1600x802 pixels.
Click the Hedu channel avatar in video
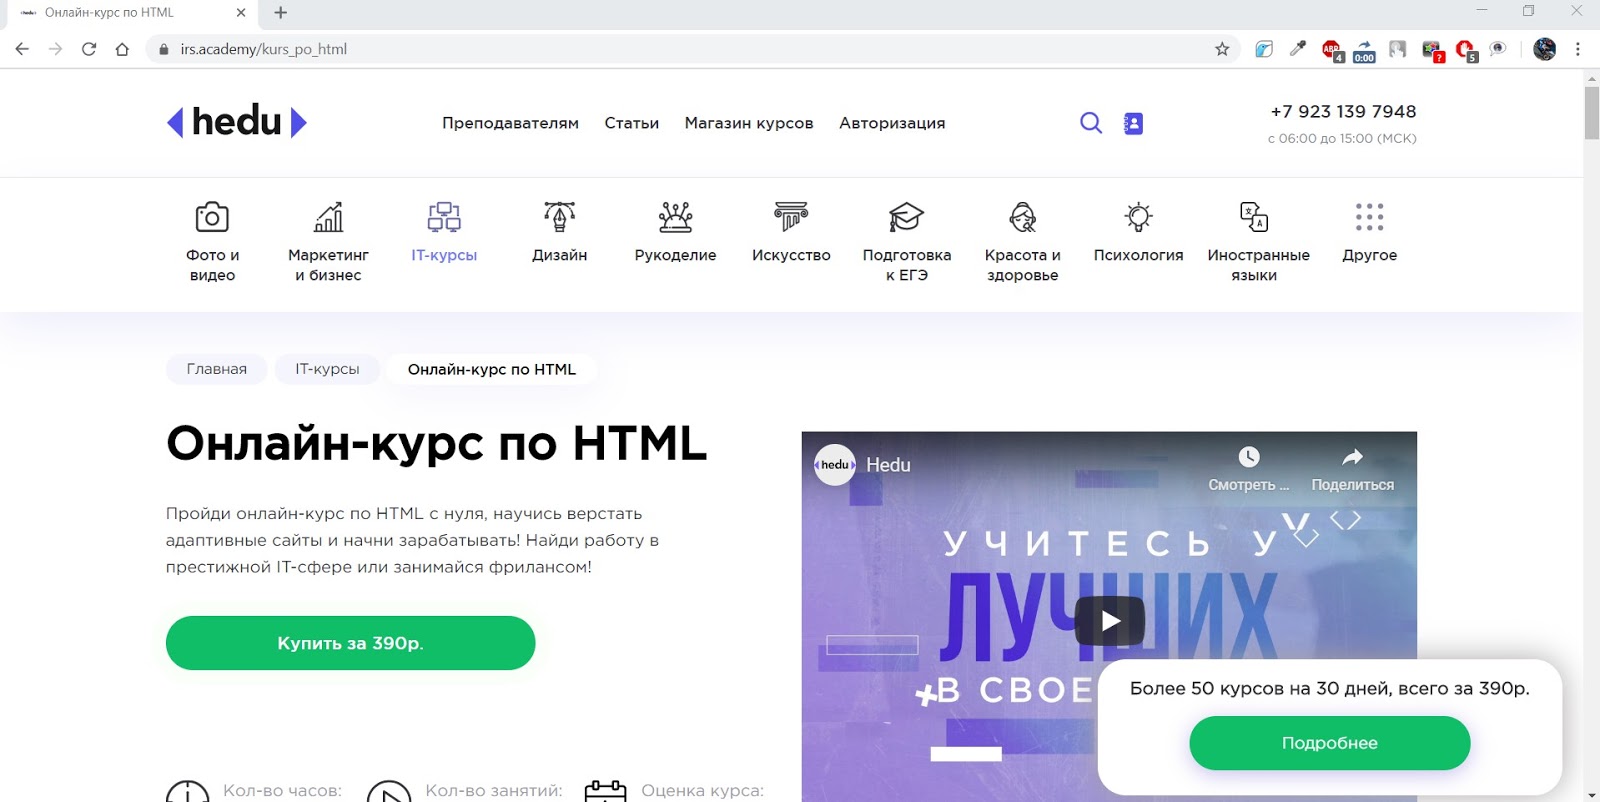pos(835,465)
